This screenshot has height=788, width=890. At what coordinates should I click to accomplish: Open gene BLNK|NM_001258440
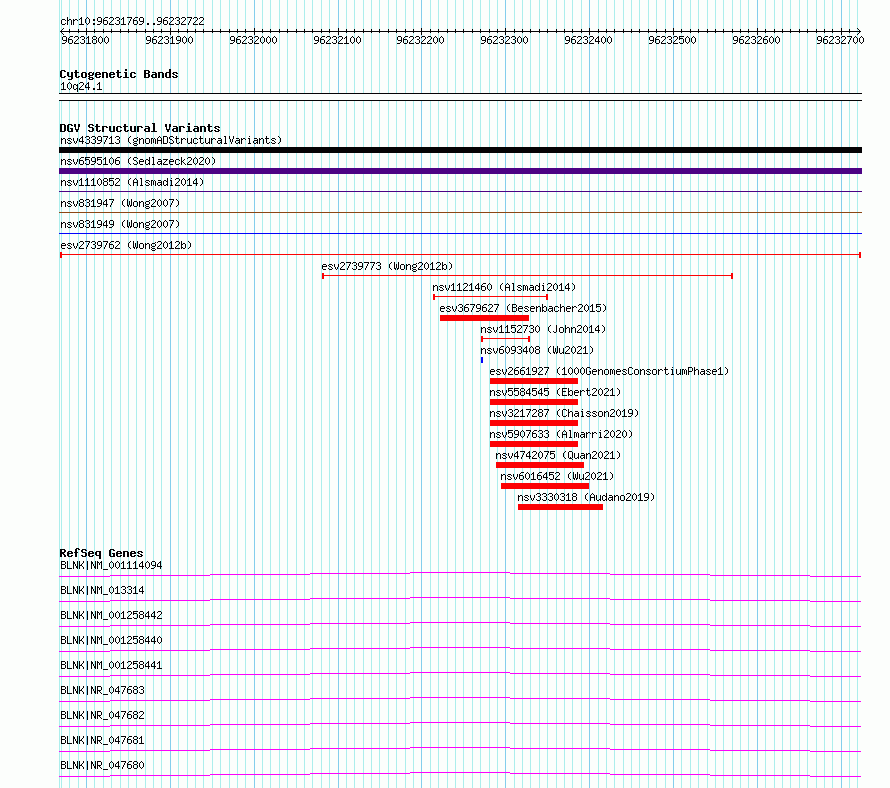[x=111, y=640]
